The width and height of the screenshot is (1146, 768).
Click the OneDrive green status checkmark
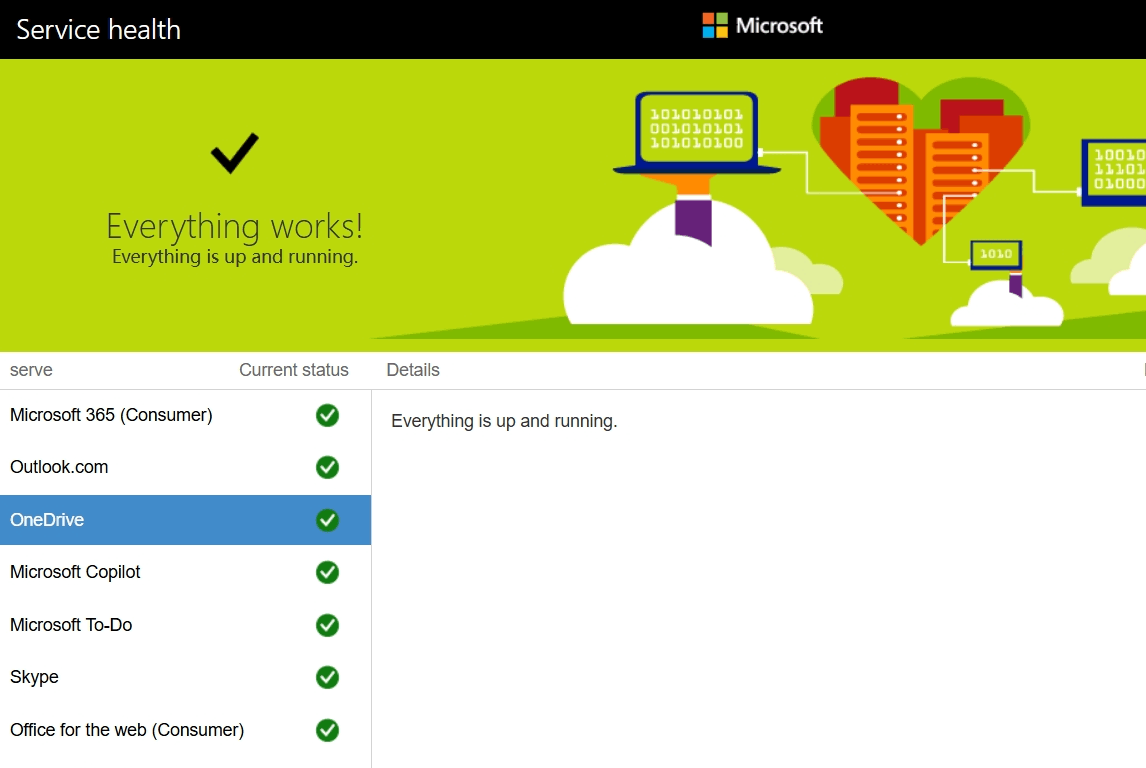327,520
